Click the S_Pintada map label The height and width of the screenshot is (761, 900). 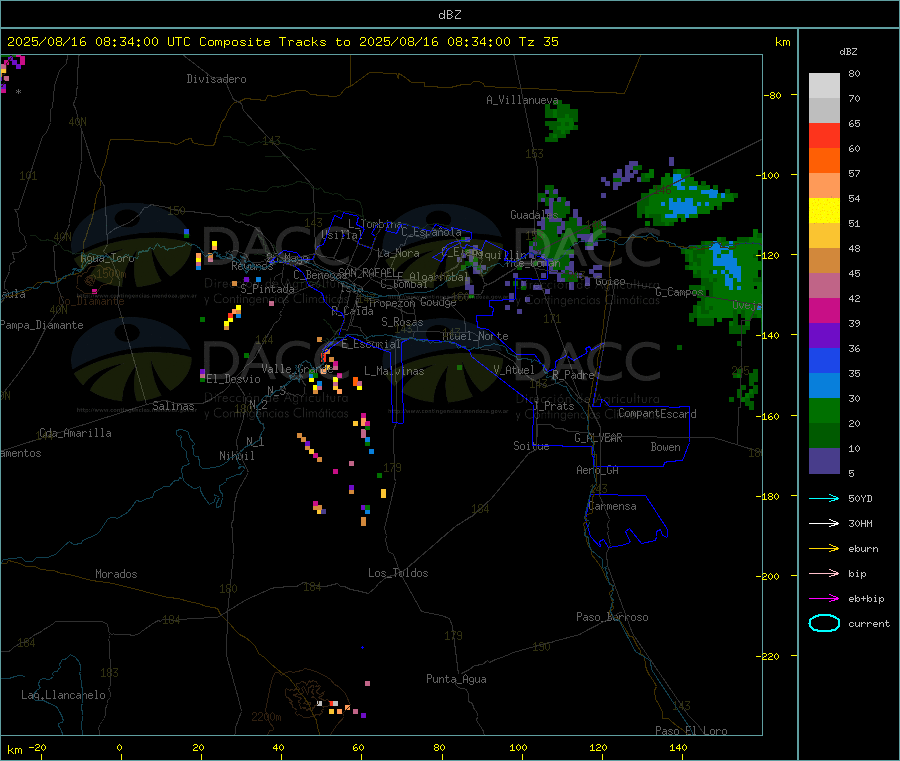(267, 289)
